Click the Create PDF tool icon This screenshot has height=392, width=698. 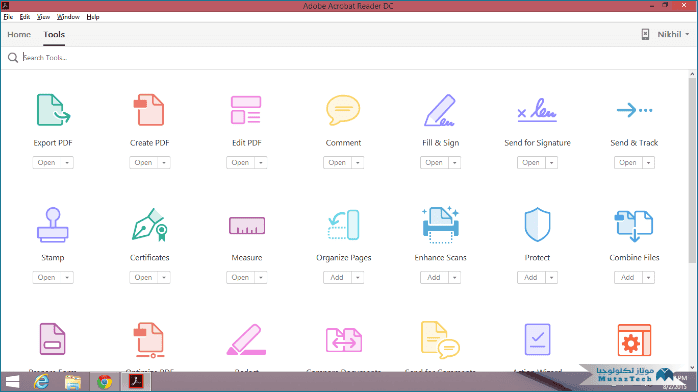[150, 110]
